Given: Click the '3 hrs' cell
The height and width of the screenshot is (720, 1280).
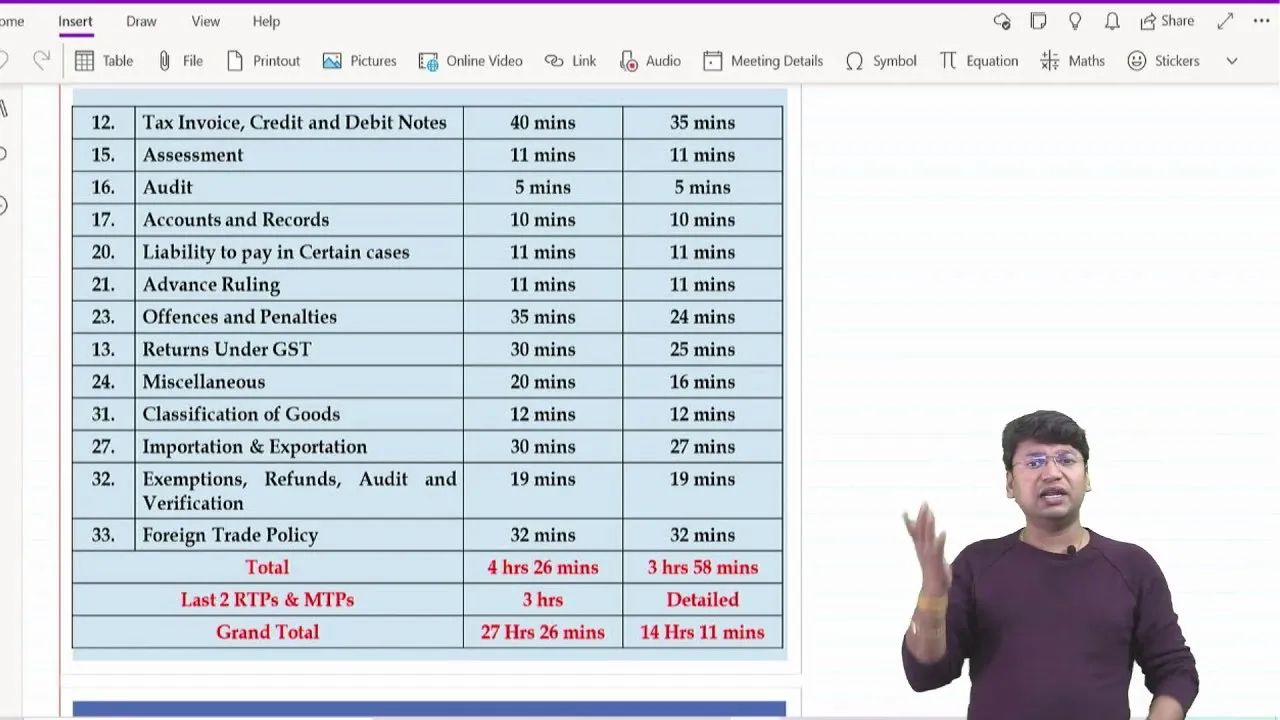Looking at the screenshot, I should click(x=542, y=600).
